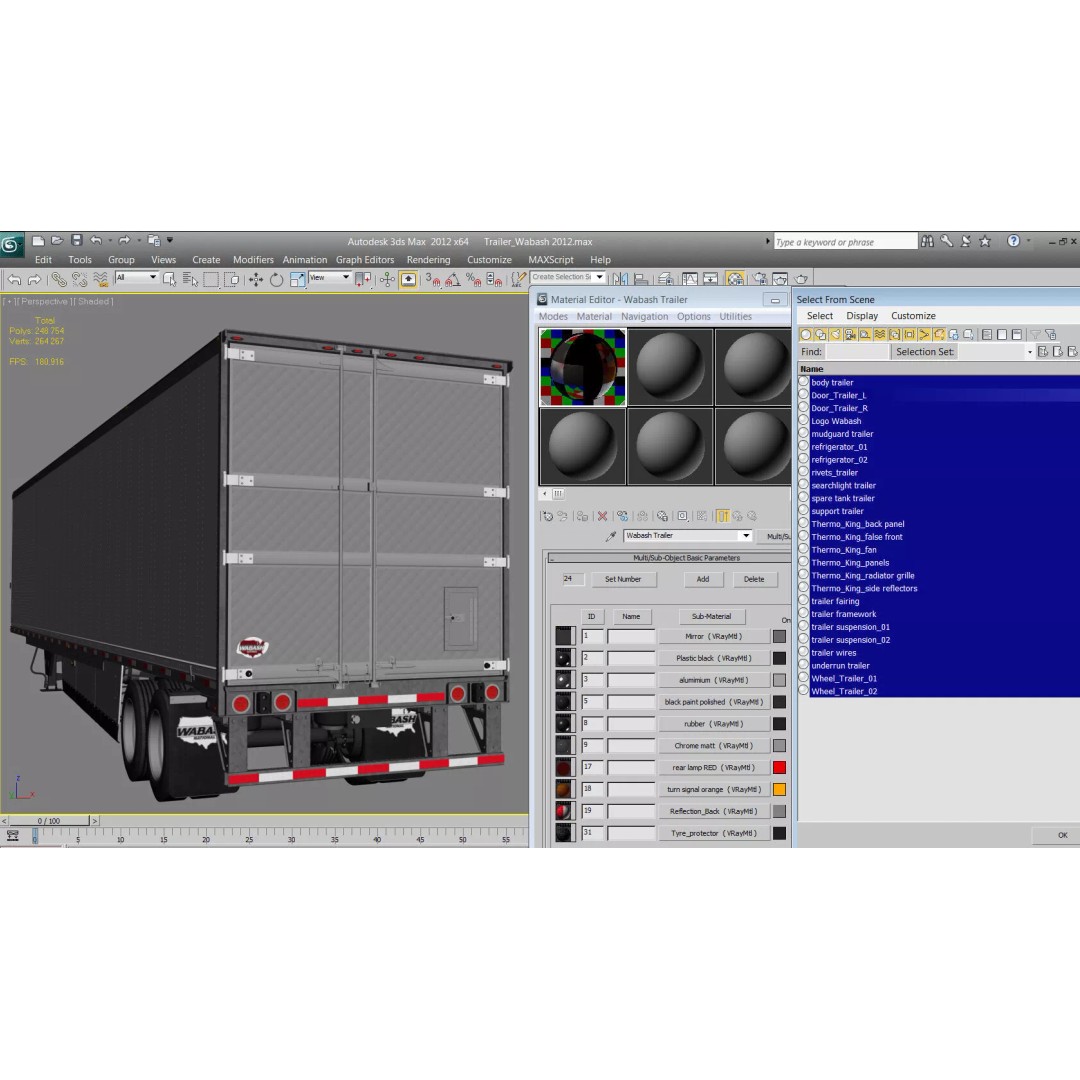Click the Set Number button

tap(623, 579)
